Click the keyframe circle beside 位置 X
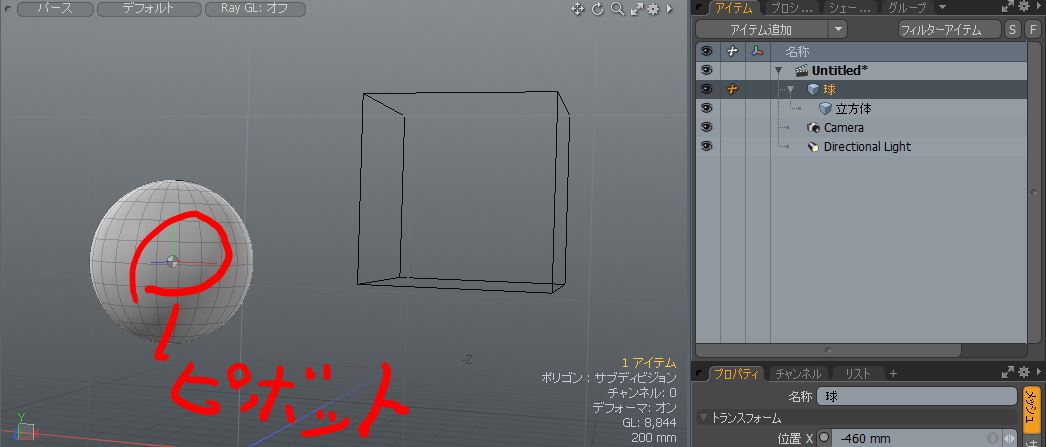Image resolution: width=1046 pixels, height=447 pixels. tap(823, 438)
